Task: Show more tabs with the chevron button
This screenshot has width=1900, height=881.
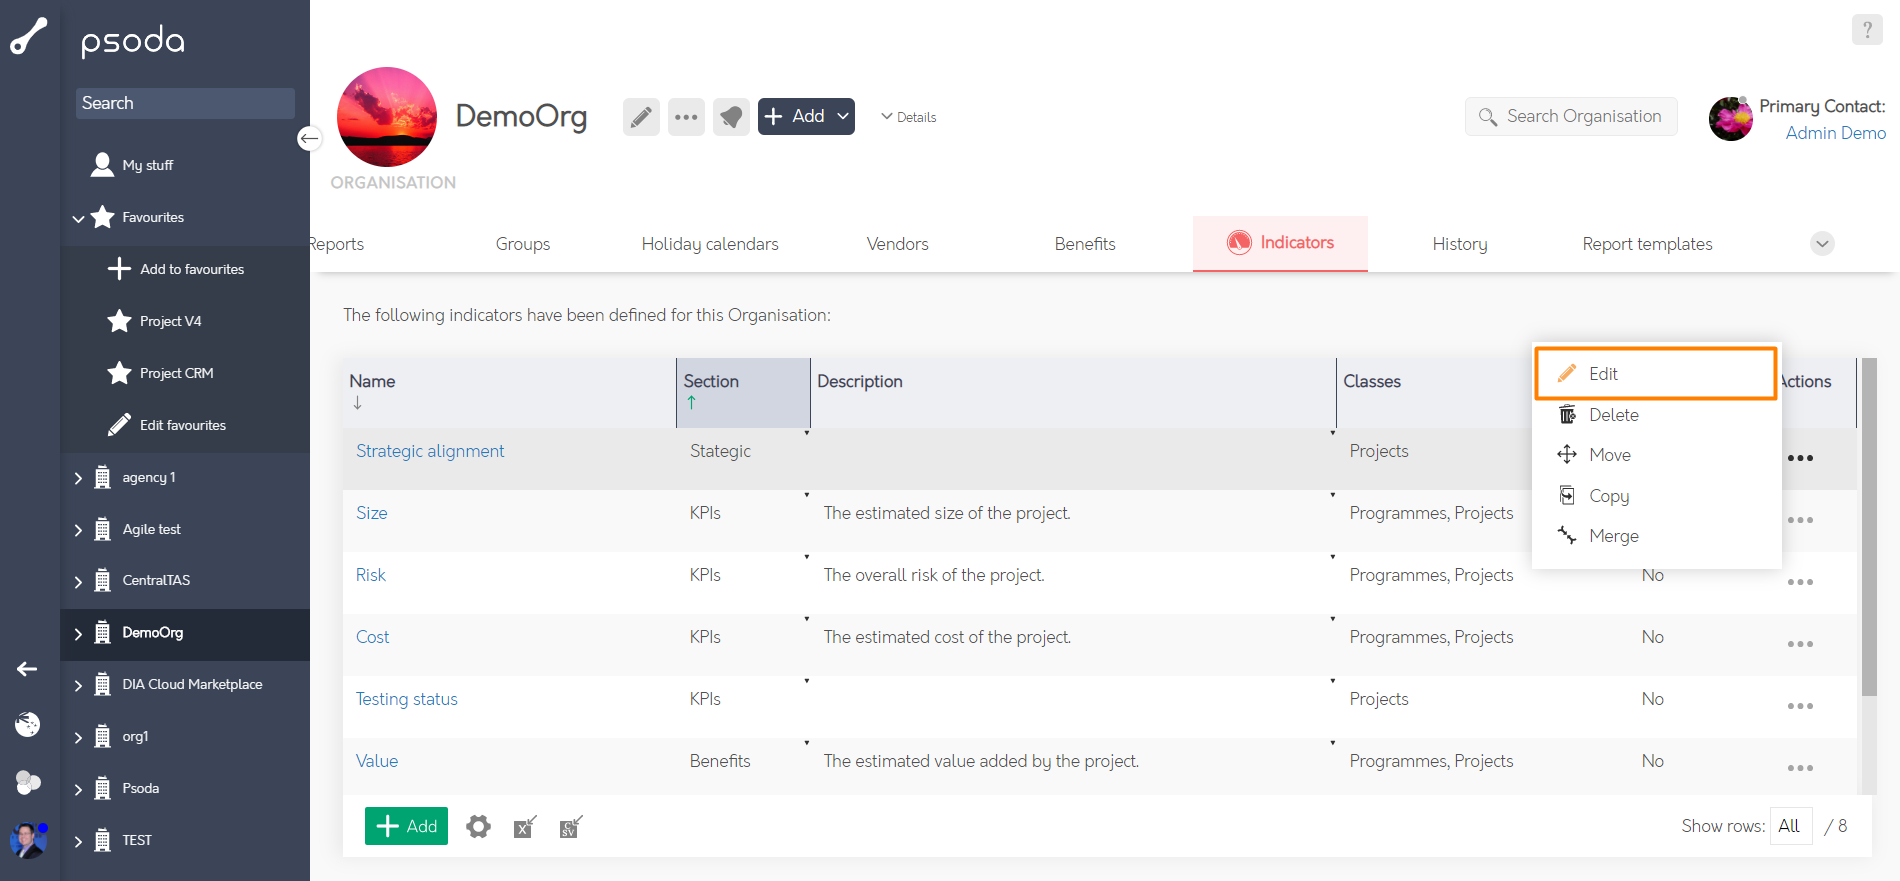Action: [1822, 244]
